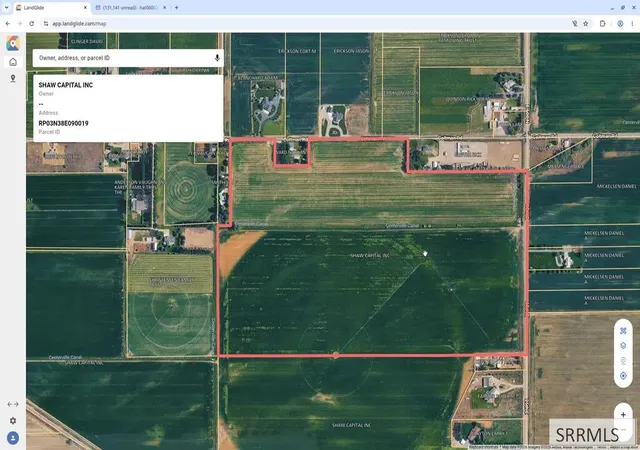640x450 pixels.
Task: Center the map on my current location
Action: click(x=623, y=376)
